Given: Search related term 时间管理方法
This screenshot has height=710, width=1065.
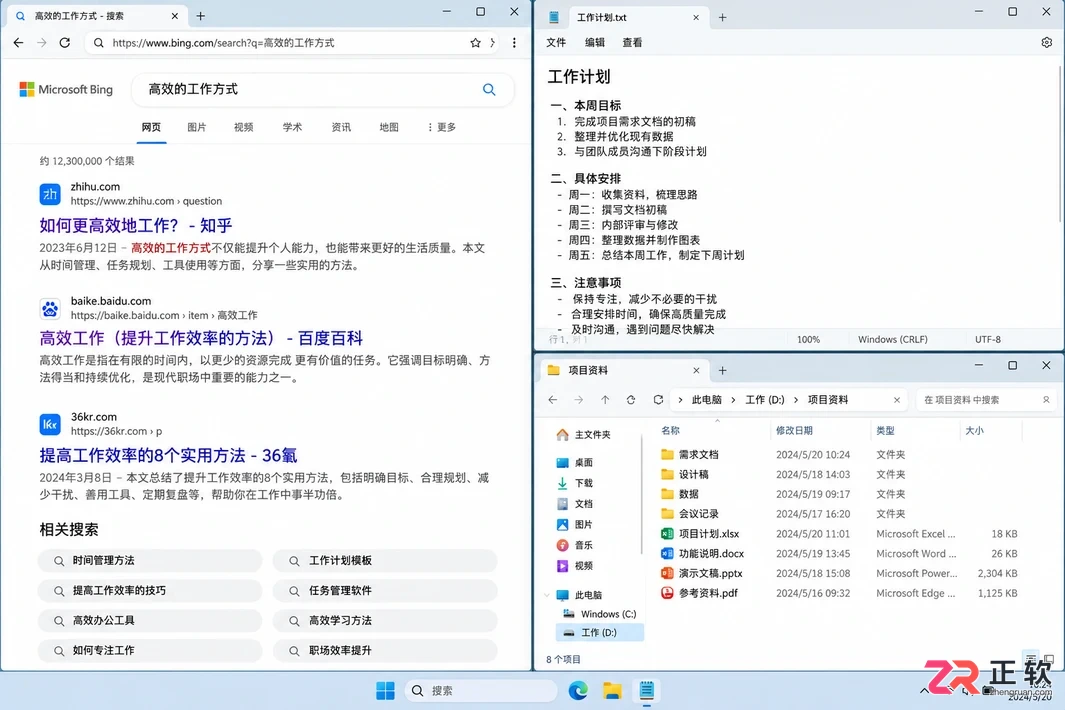Looking at the screenshot, I should pyautogui.click(x=150, y=561).
